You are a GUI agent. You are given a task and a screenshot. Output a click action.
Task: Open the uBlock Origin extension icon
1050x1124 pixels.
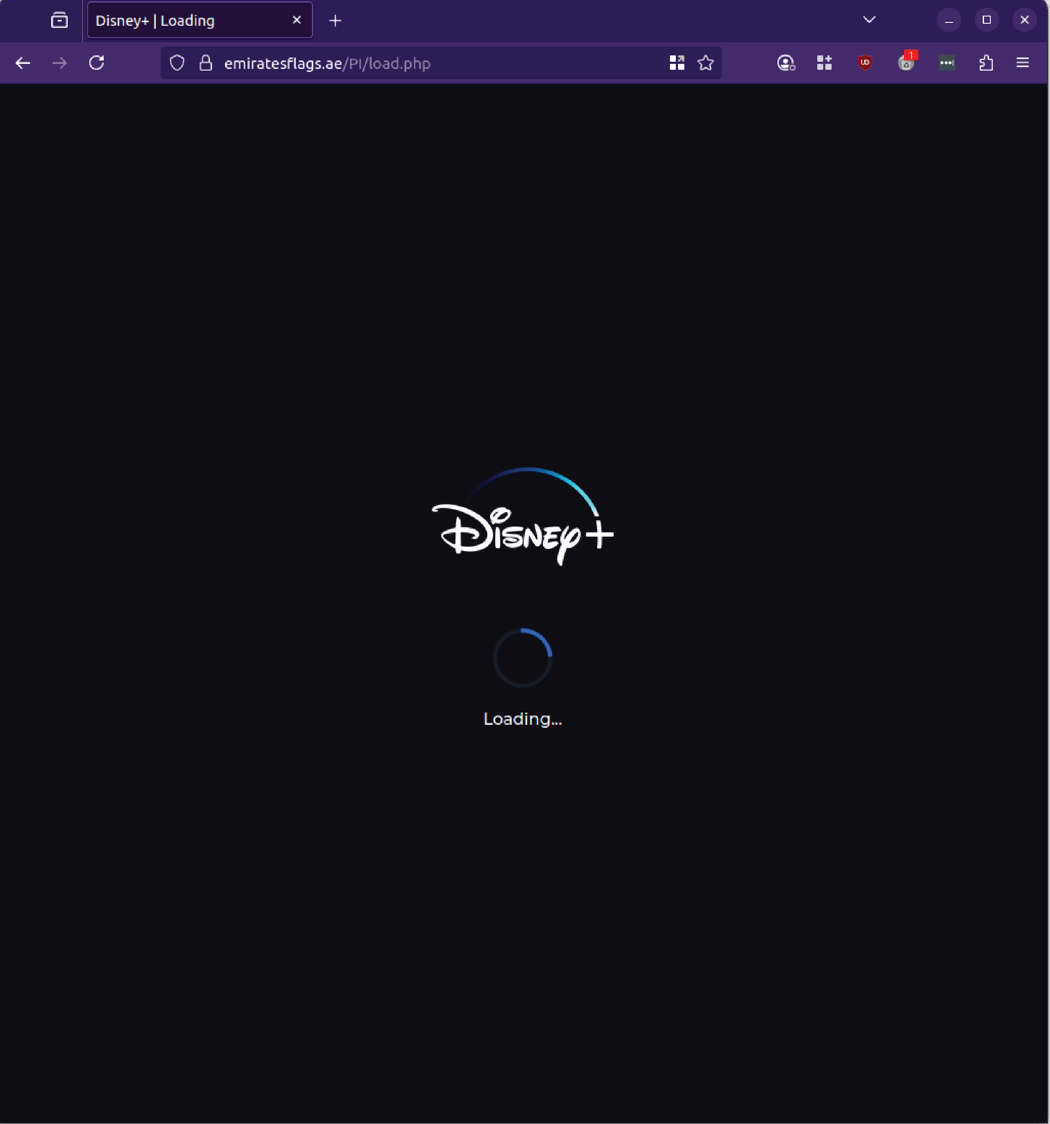tap(863, 62)
